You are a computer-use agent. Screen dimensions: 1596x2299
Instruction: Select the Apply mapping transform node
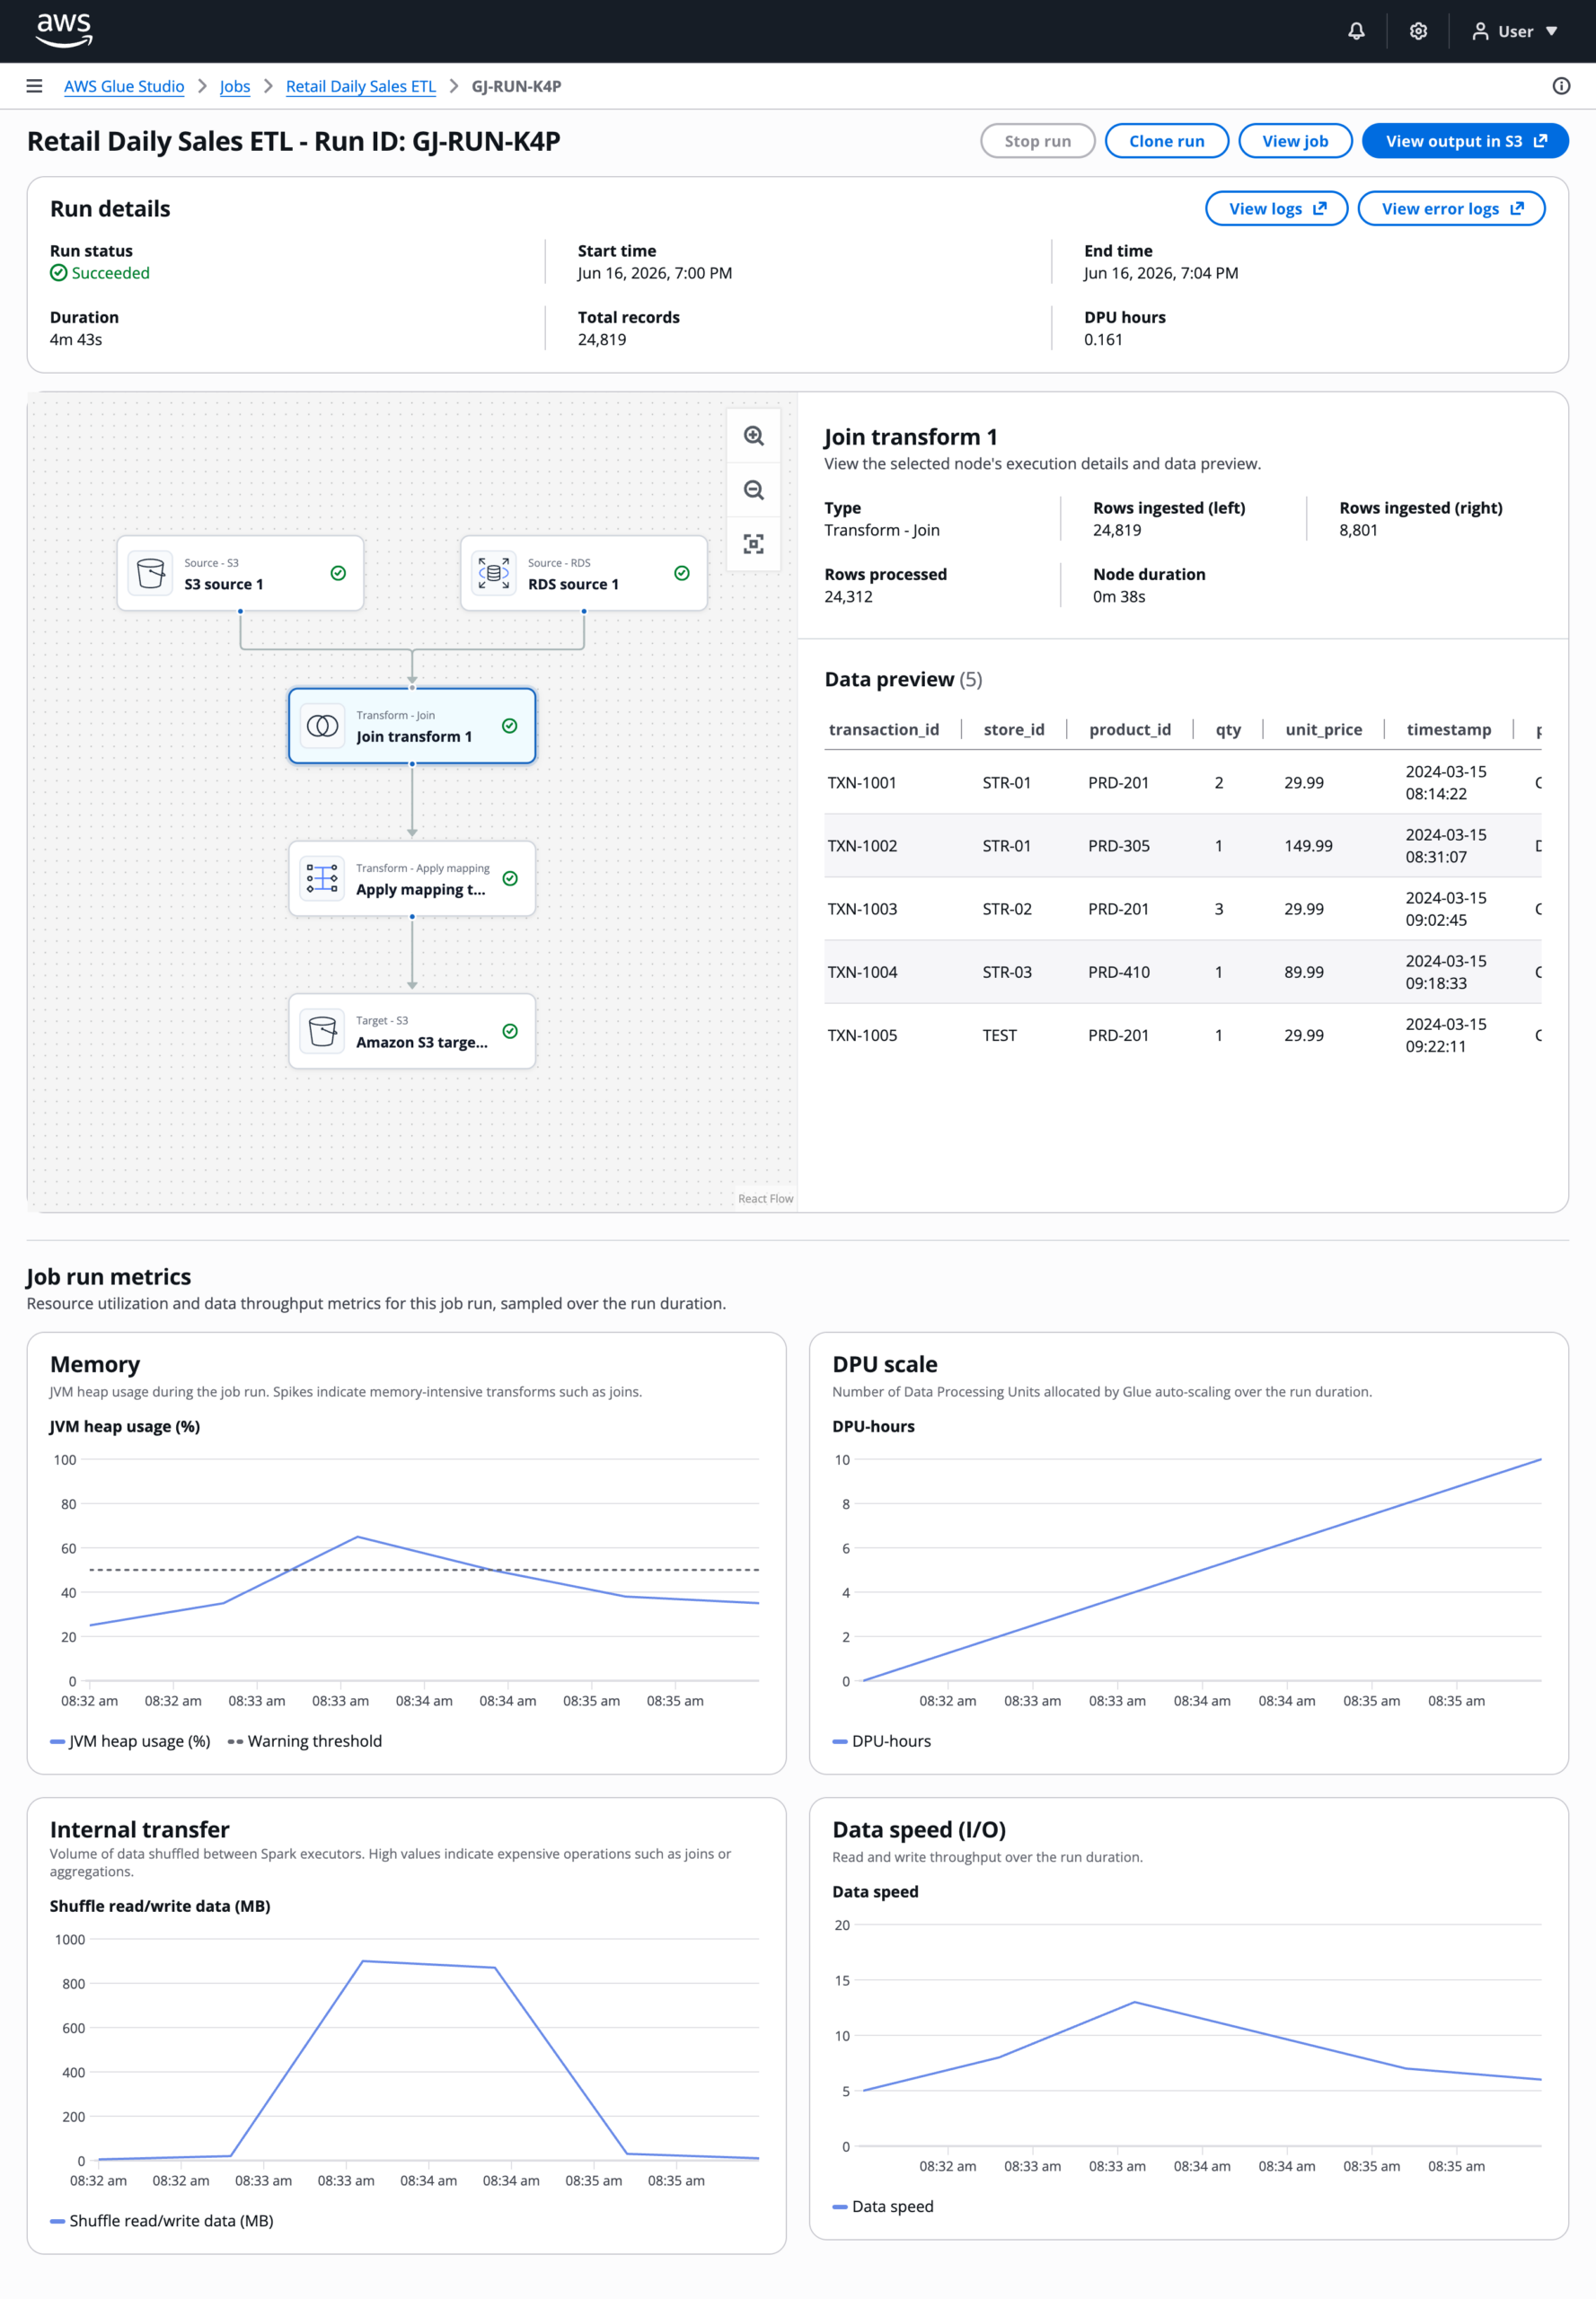[412, 878]
